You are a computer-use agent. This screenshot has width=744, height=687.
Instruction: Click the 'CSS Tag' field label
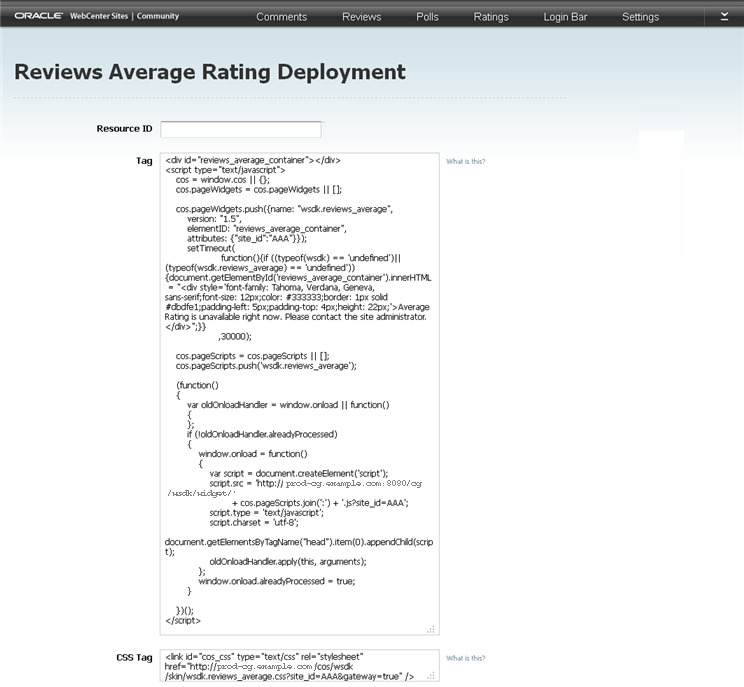[134, 658]
